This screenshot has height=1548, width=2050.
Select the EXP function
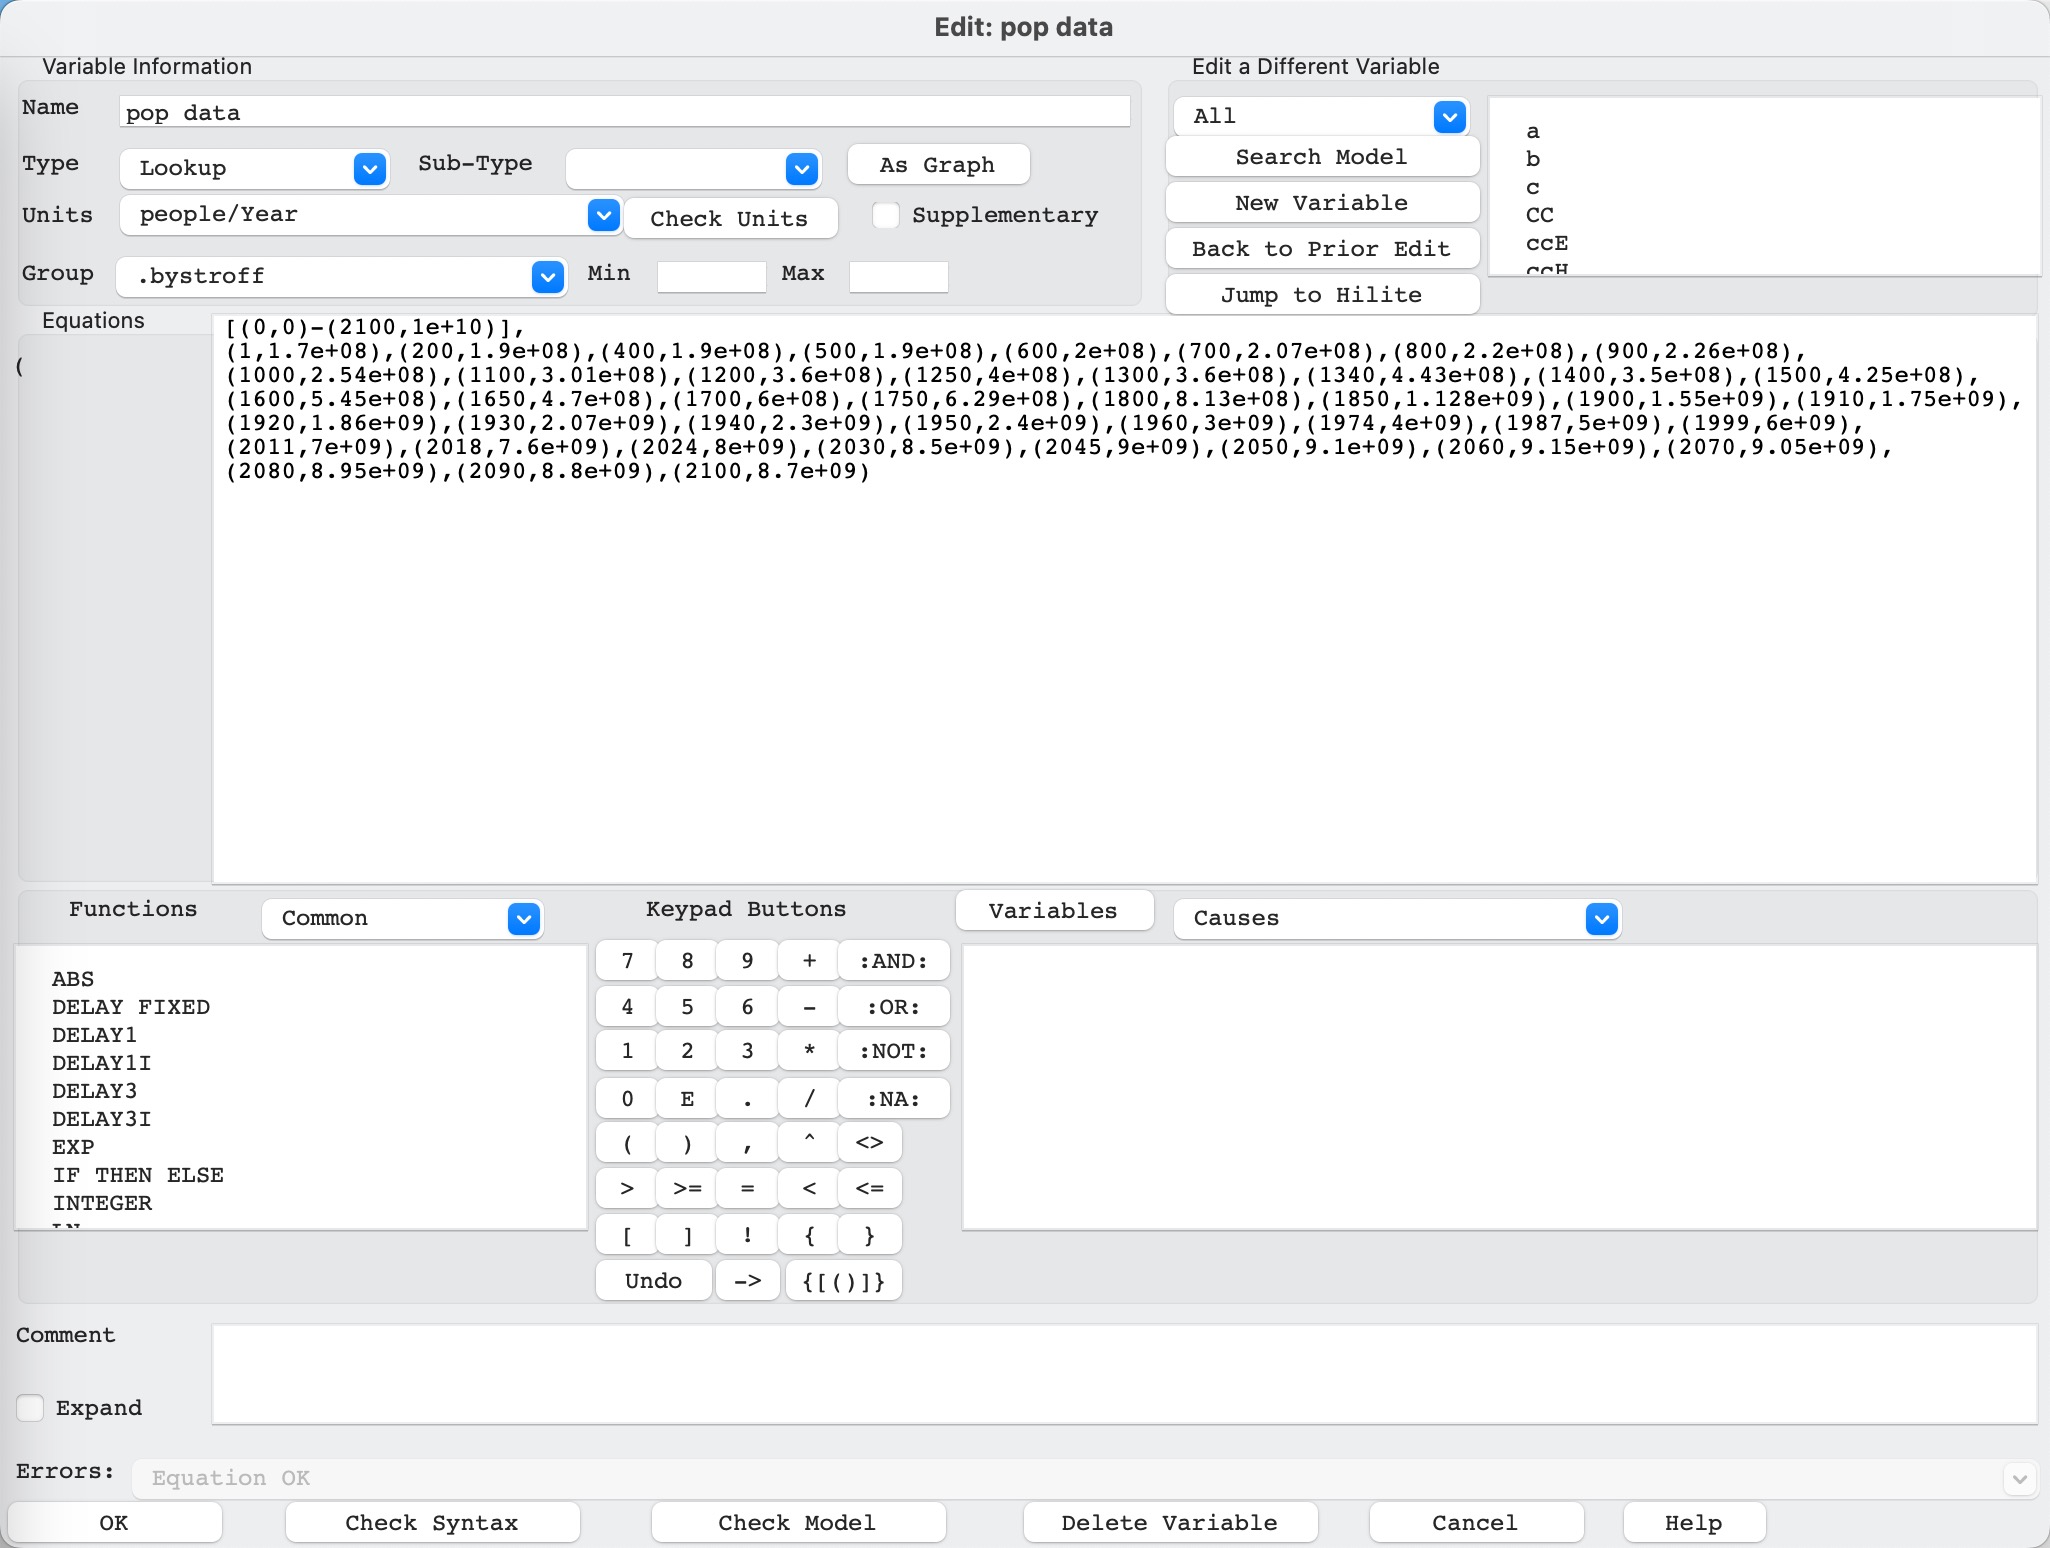point(73,1147)
